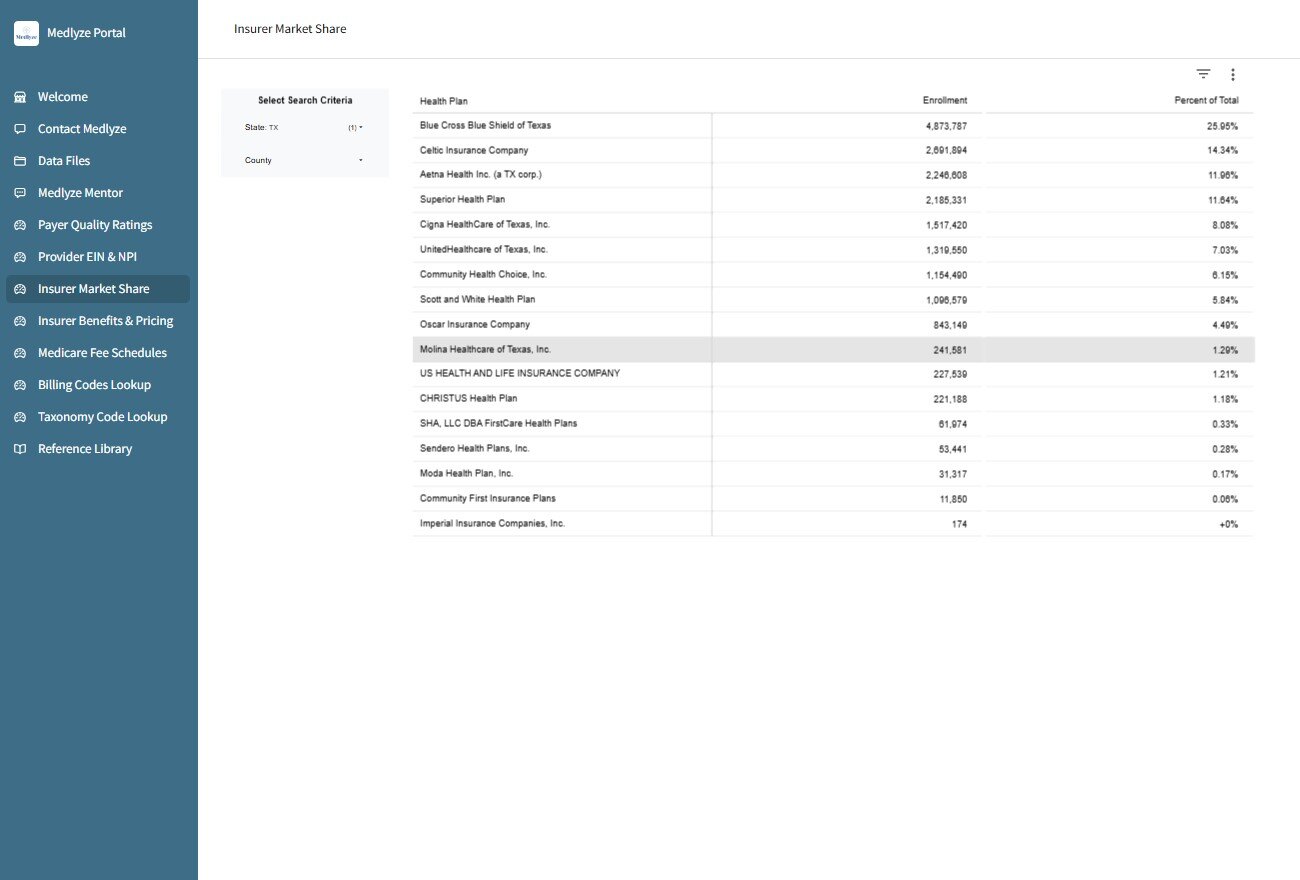Screen dimensions: 1300x880
Task: Click the Medlyze Mentor message icon
Action: pos(19,193)
